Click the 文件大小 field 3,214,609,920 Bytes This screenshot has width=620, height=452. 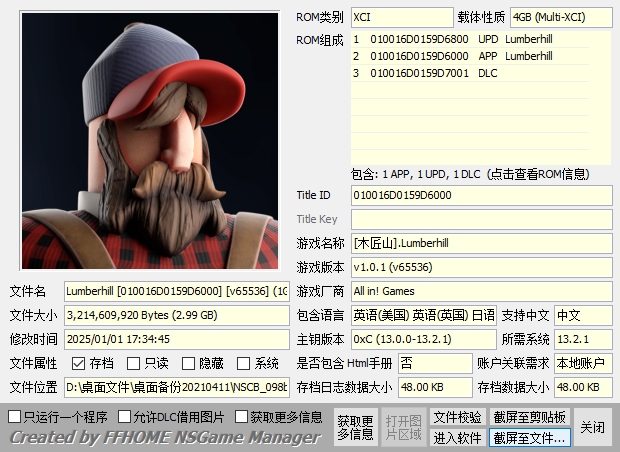tap(177, 315)
